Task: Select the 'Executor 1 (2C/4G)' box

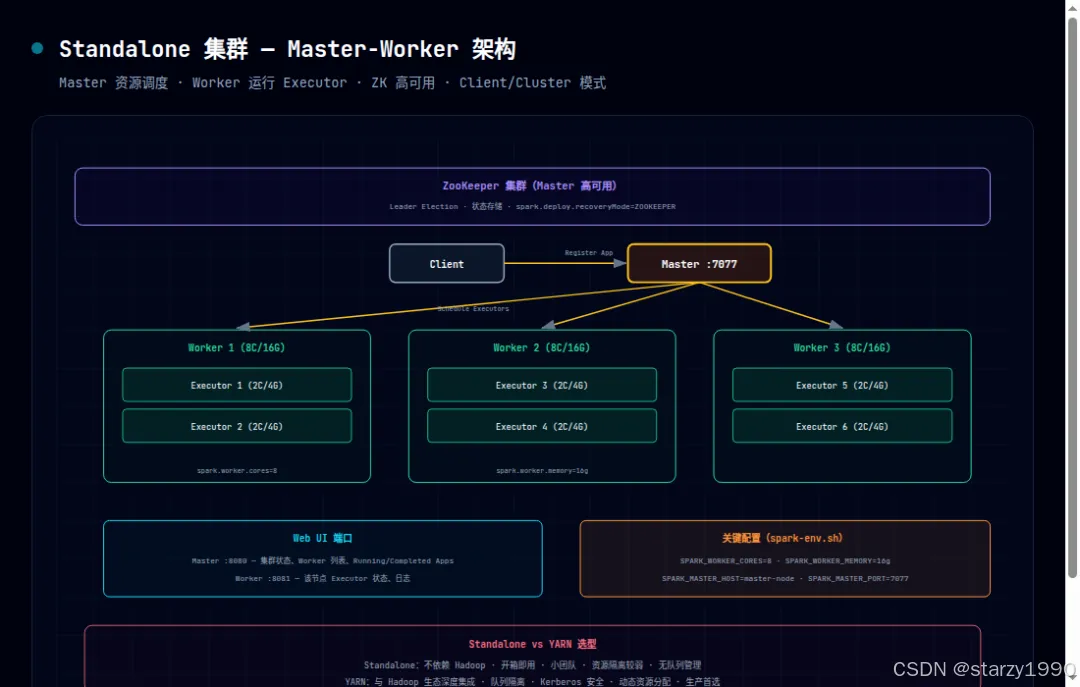Action: (x=237, y=385)
